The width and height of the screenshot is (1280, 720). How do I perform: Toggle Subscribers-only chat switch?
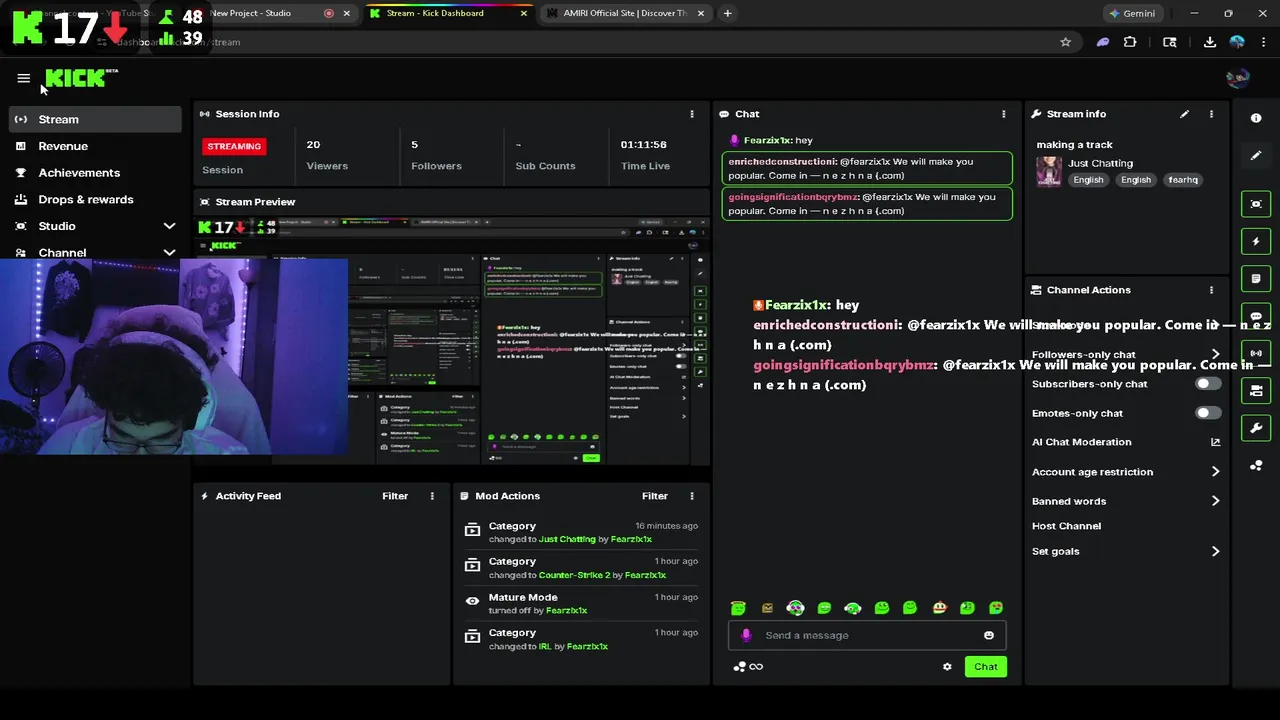pos(1208,384)
